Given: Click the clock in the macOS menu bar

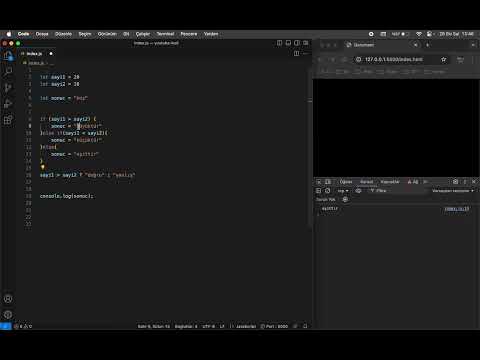Looking at the screenshot, I should pyautogui.click(x=456, y=34).
